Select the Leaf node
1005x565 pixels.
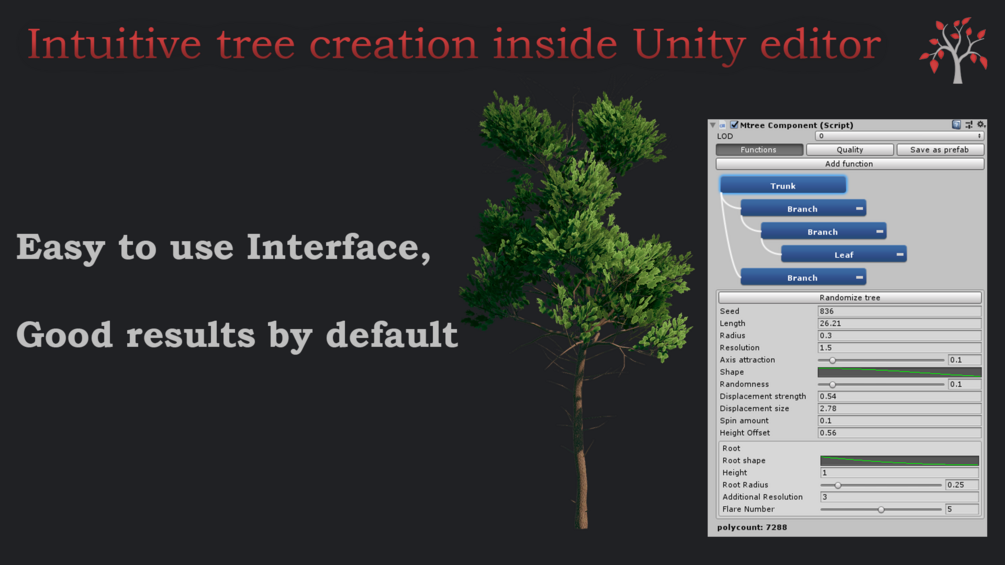pyautogui.click(x=843, y=254)
